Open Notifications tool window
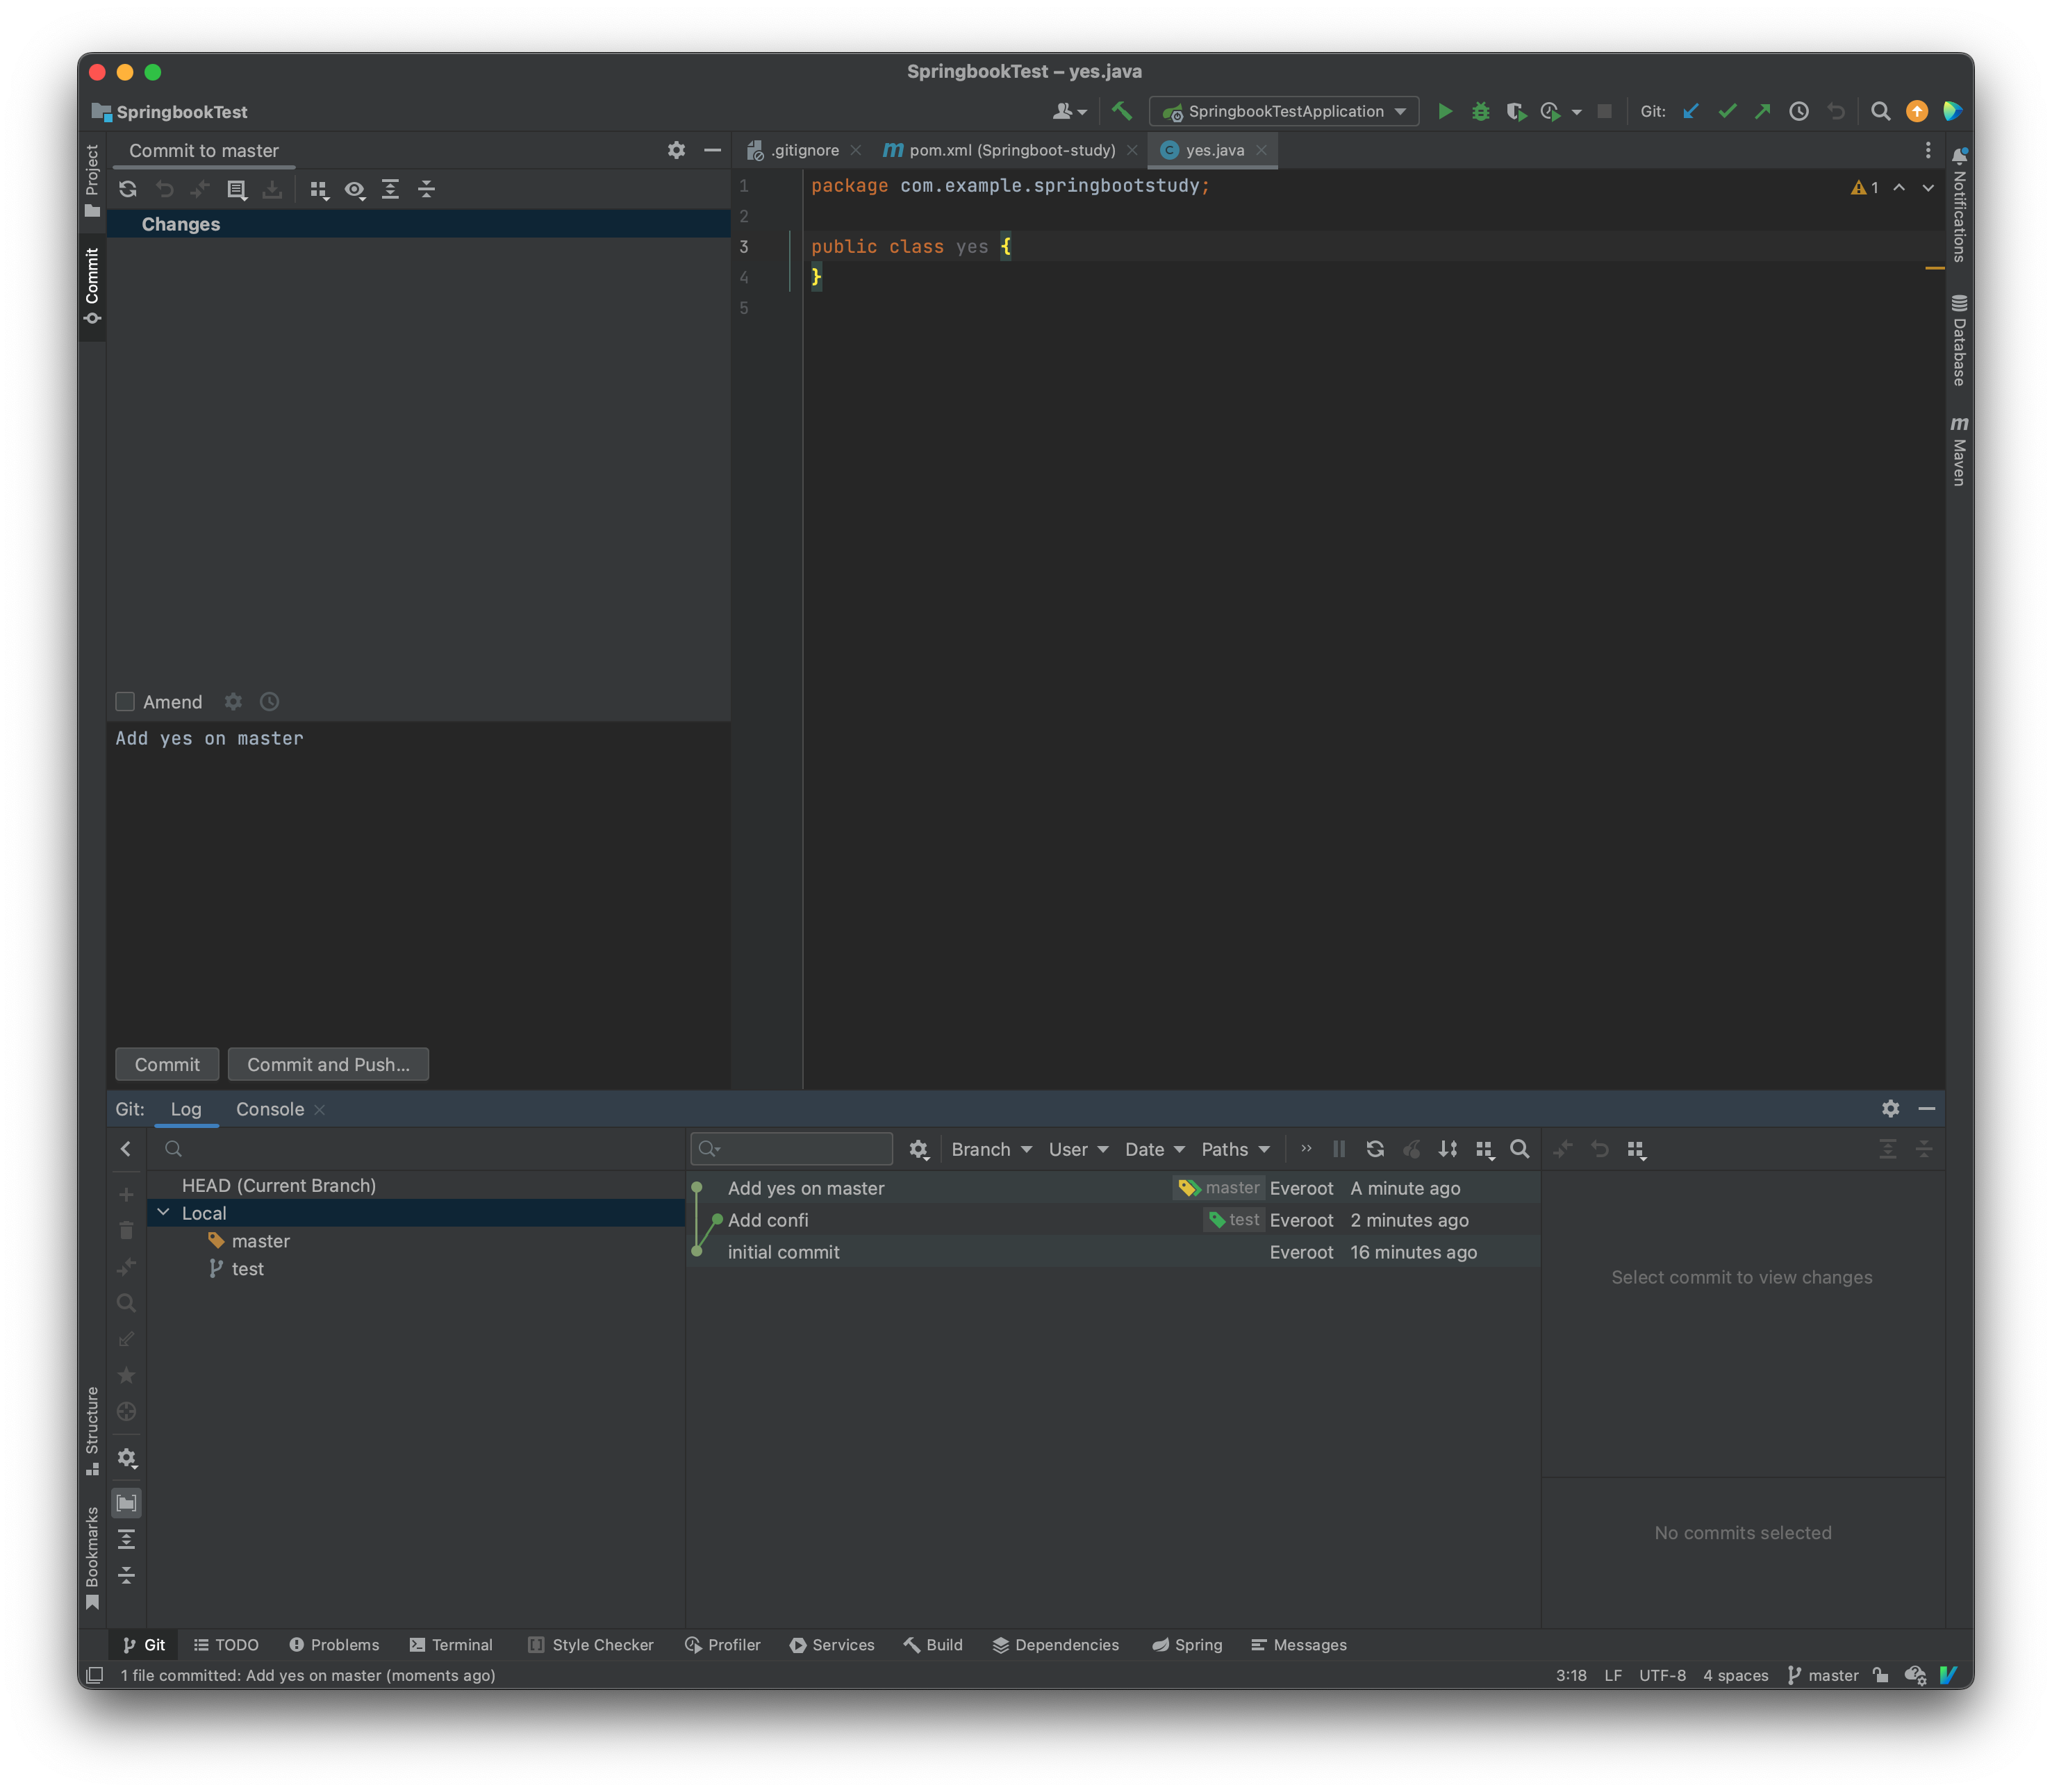The height and width of the screenshot is (1792, 2052). tap(1959, 205)
